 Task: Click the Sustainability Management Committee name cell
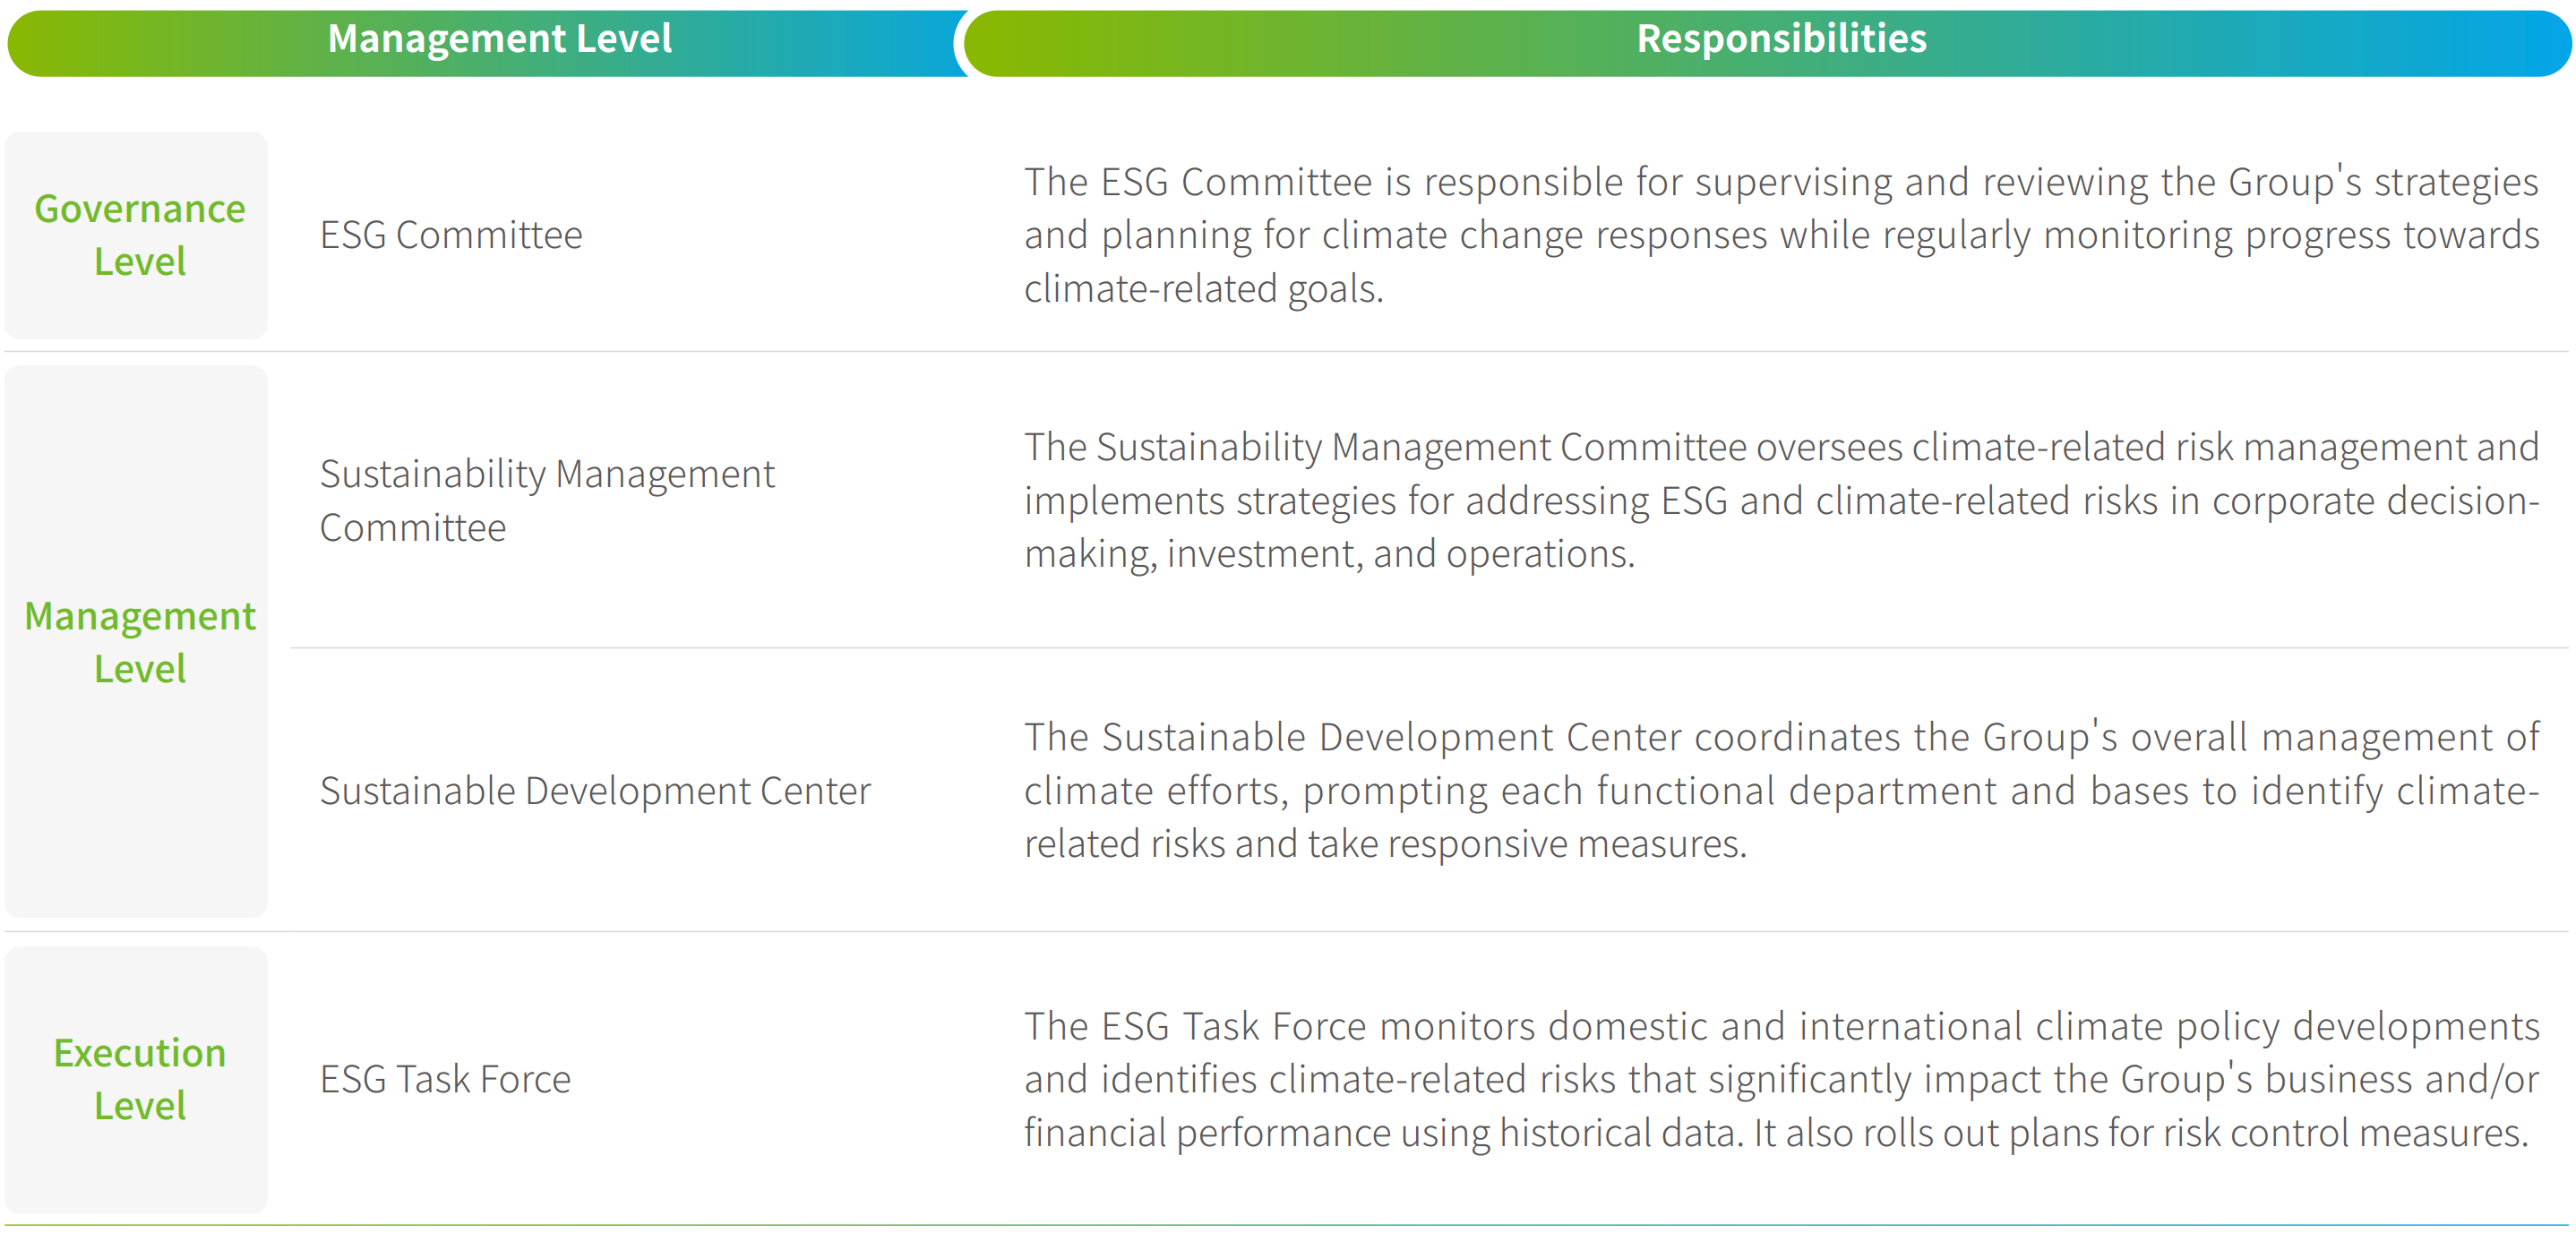pos(546,500)
